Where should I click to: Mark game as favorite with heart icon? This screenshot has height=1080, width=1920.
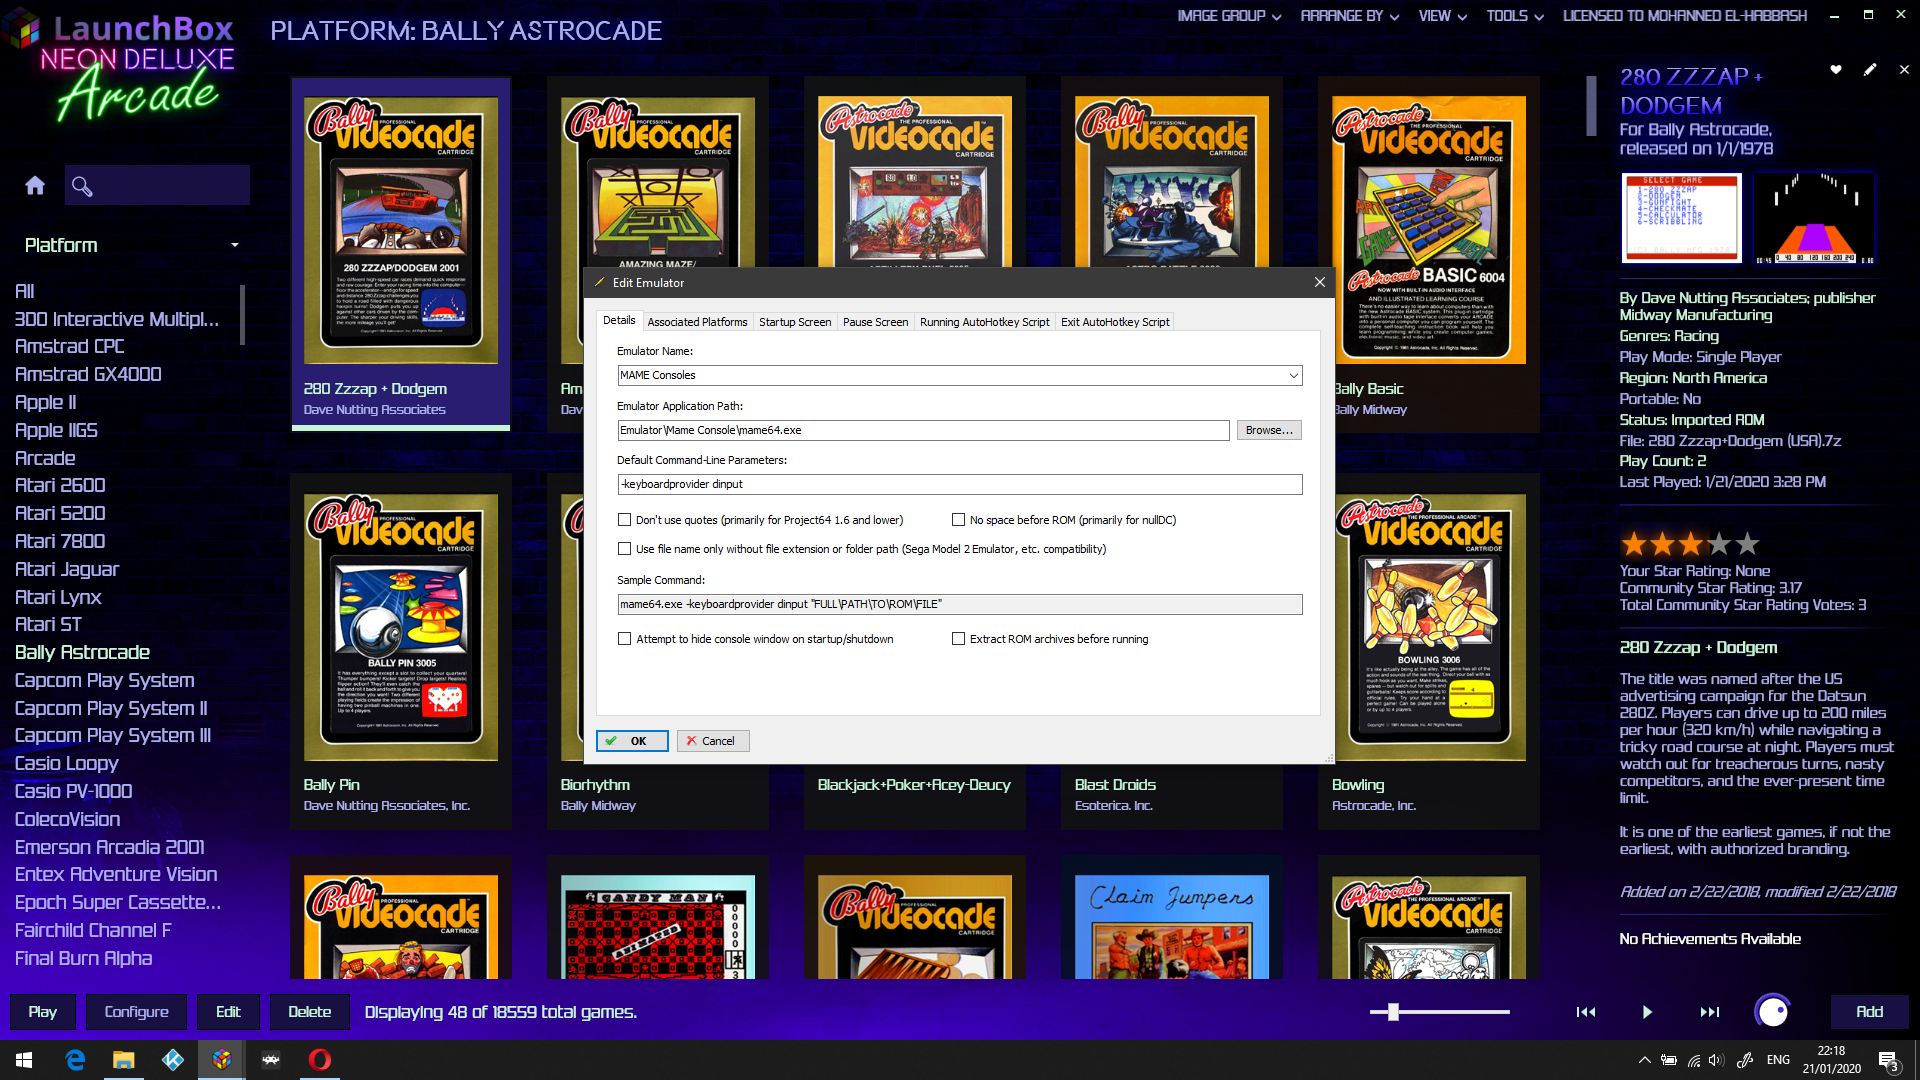[1836, 69]
